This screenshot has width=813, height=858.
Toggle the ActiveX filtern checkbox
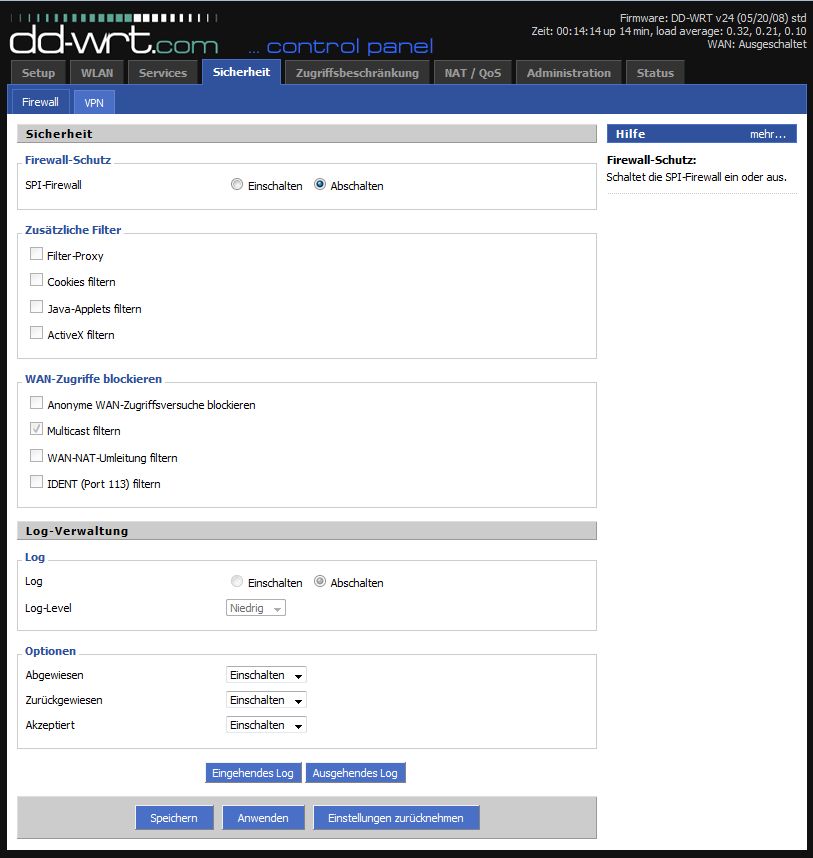[x=37, y=334]
